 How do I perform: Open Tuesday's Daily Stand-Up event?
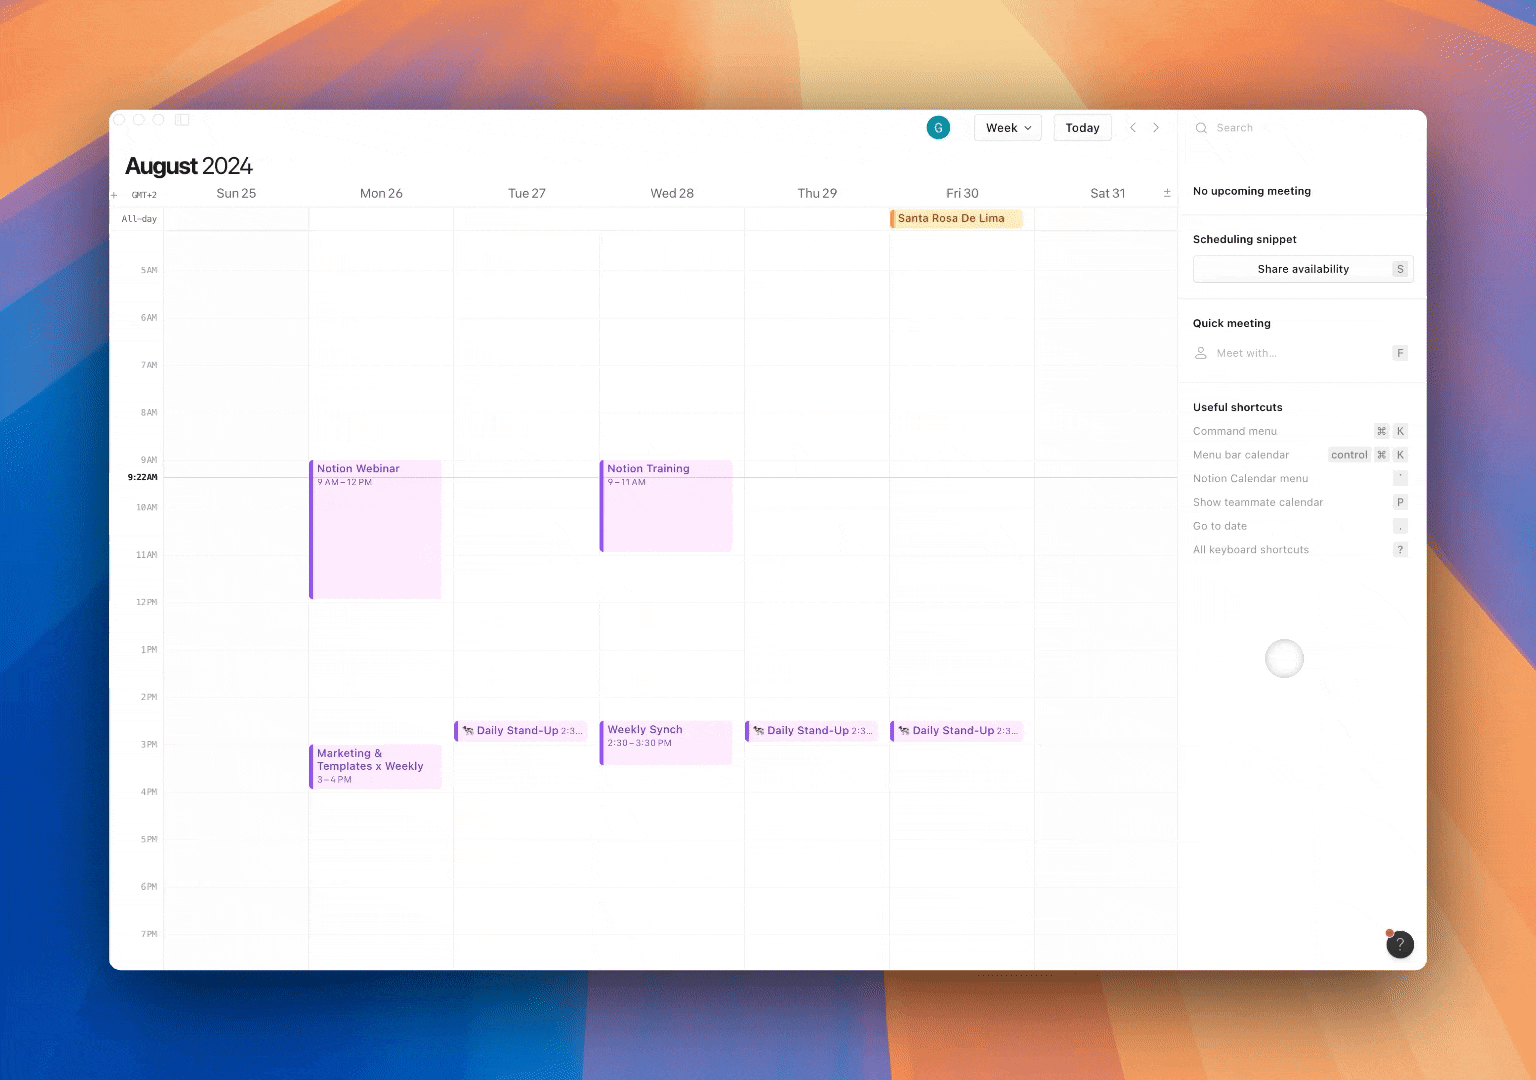pyautogui.click(x=520, y=731)
